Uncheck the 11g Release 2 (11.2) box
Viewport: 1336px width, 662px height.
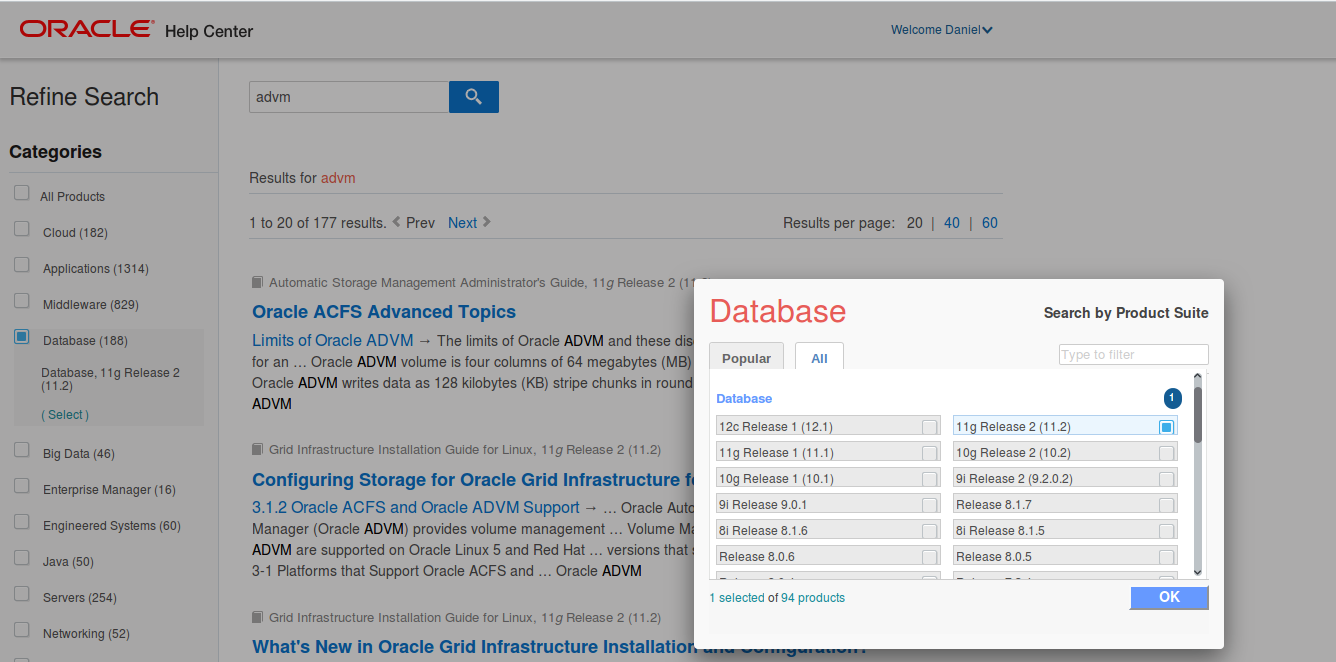coord(1166,427)
